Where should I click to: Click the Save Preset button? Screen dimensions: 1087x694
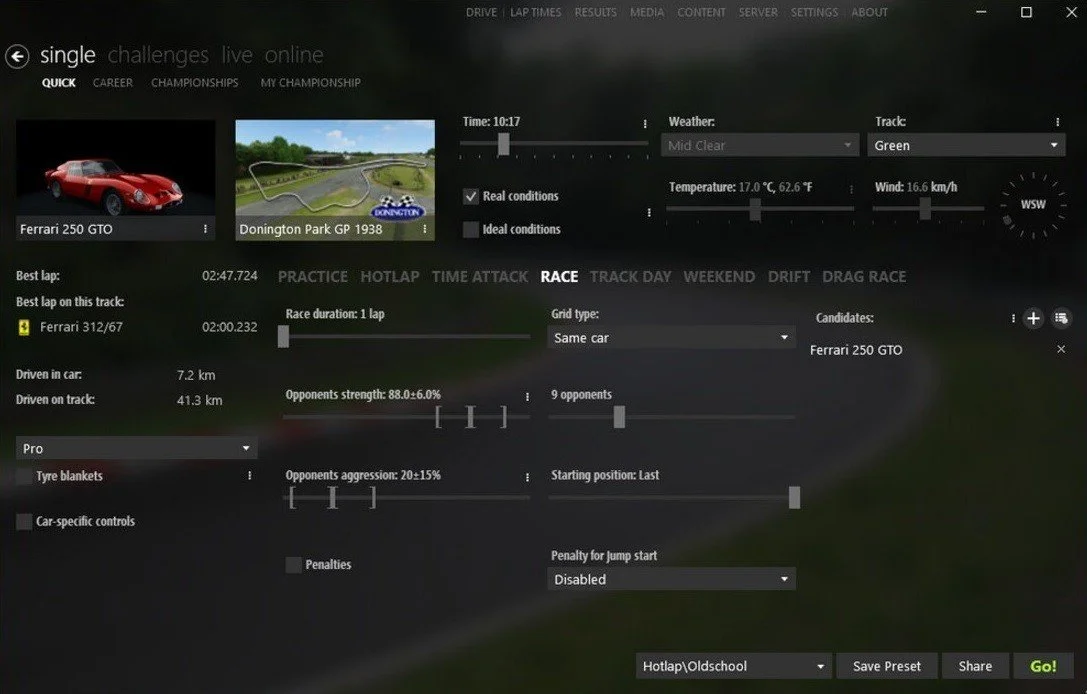[x=887, y=666]
